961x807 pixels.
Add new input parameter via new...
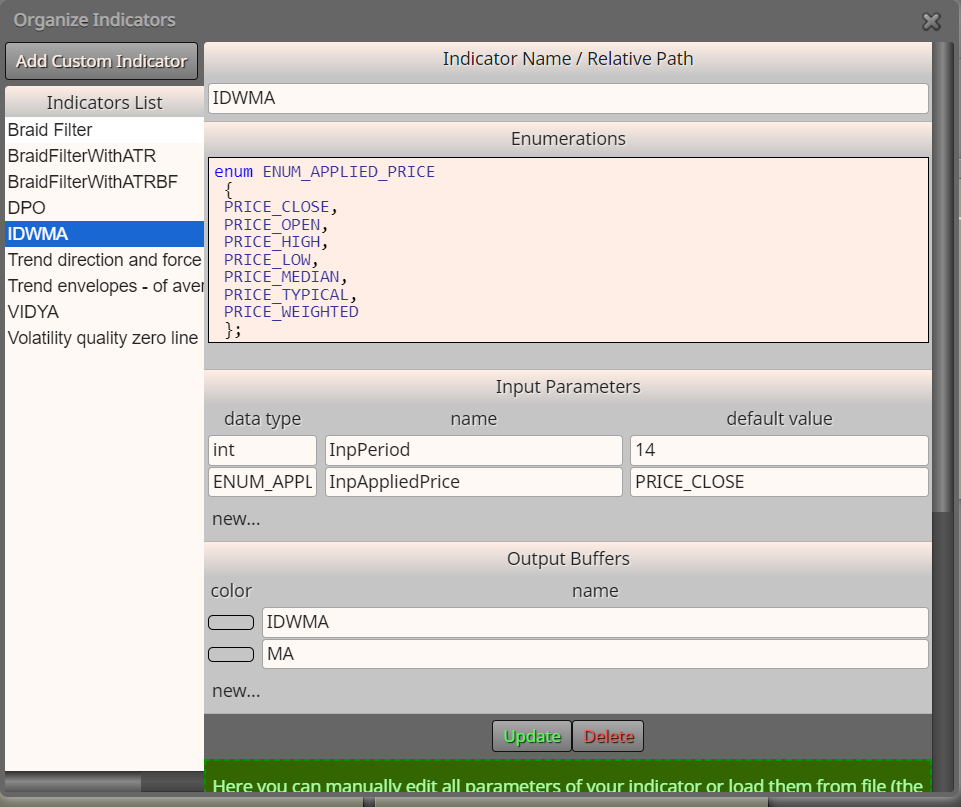point(236,519)
